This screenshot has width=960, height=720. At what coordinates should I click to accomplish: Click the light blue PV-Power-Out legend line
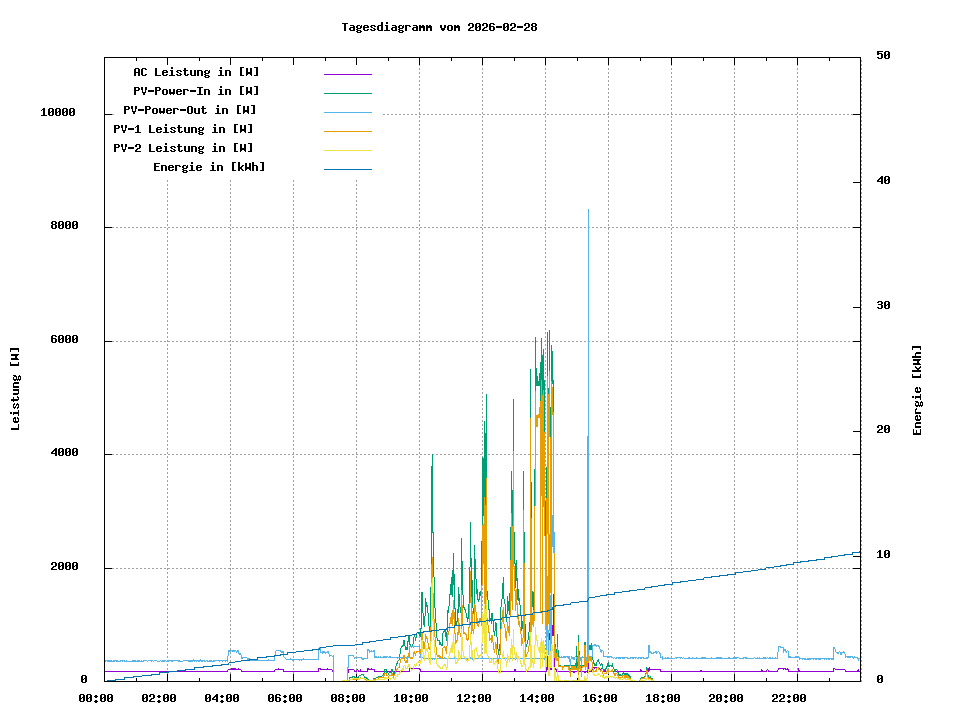click(x=347, y=112)
